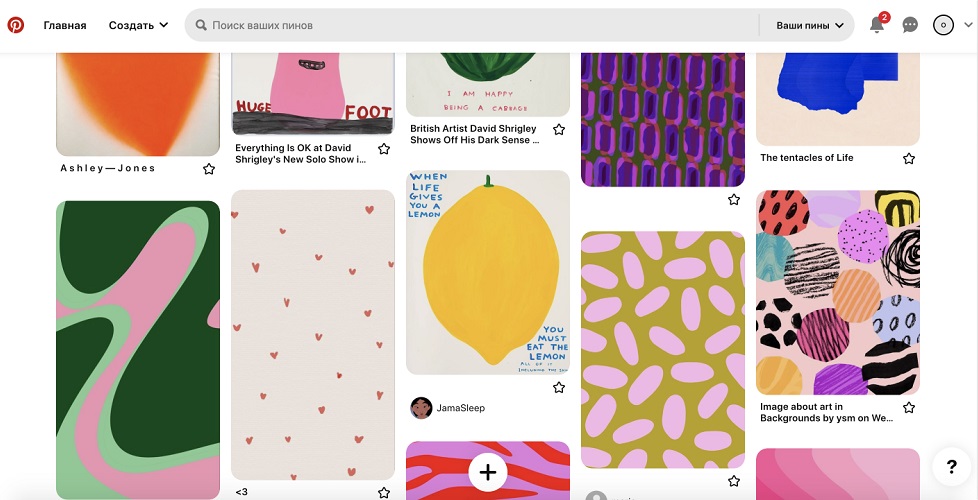
Task: Star The tentacles of Life pin
Action: [909, 158]
